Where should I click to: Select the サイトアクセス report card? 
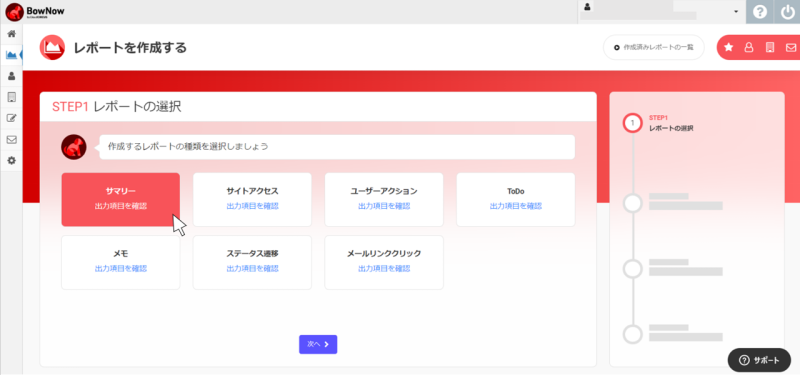pyautogui.click(x=252, y=199)
